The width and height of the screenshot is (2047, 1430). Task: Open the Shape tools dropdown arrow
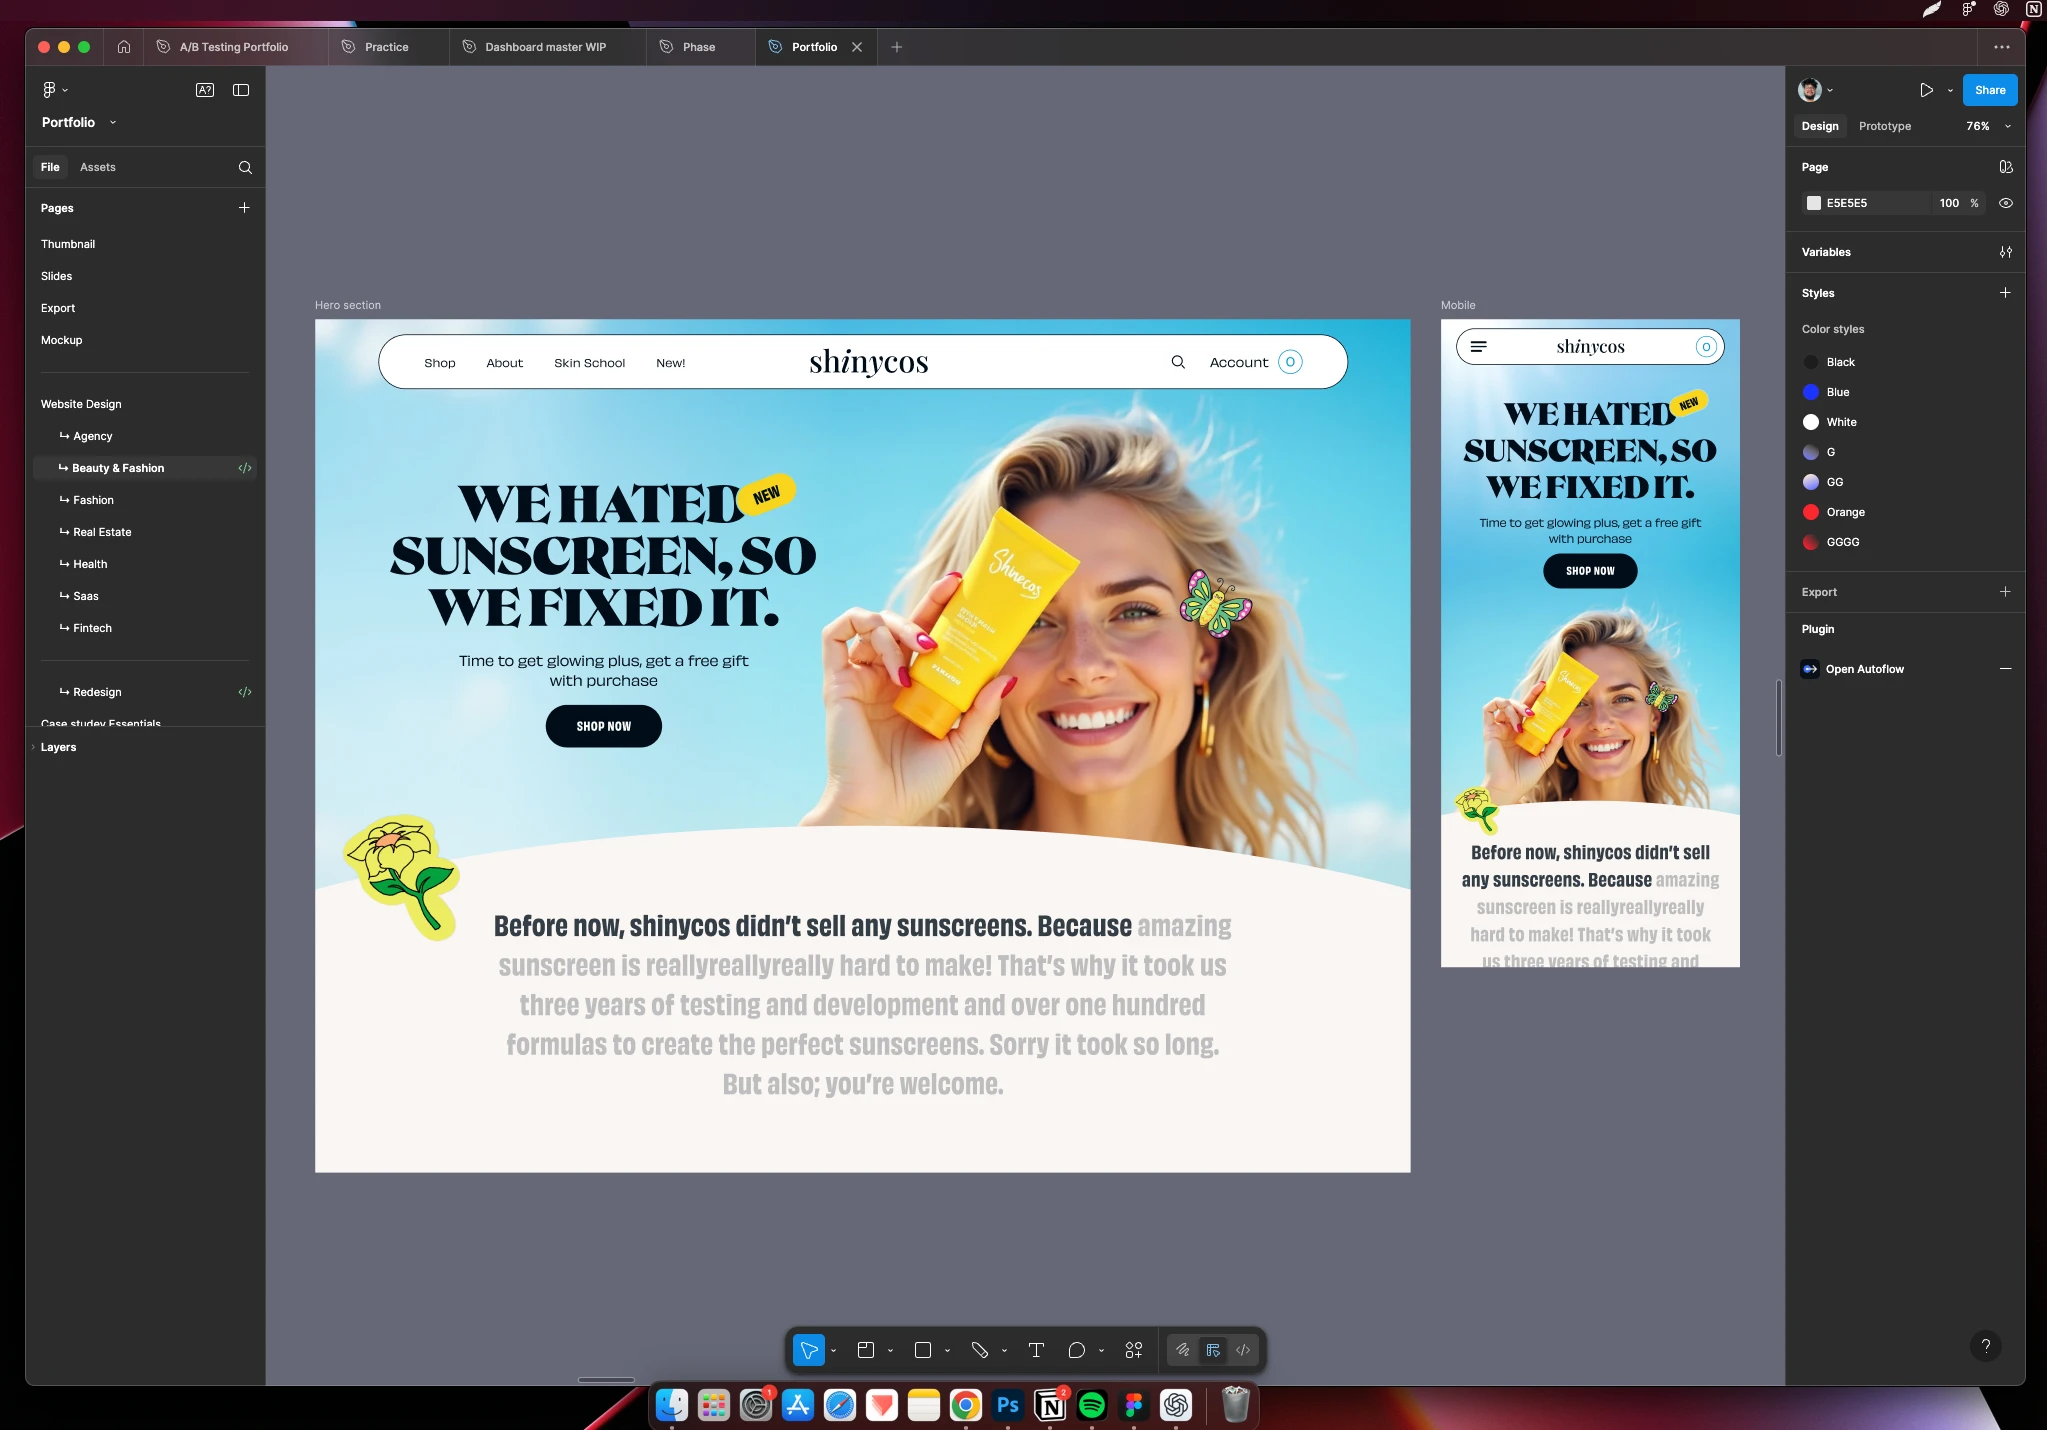(947, 1351)
